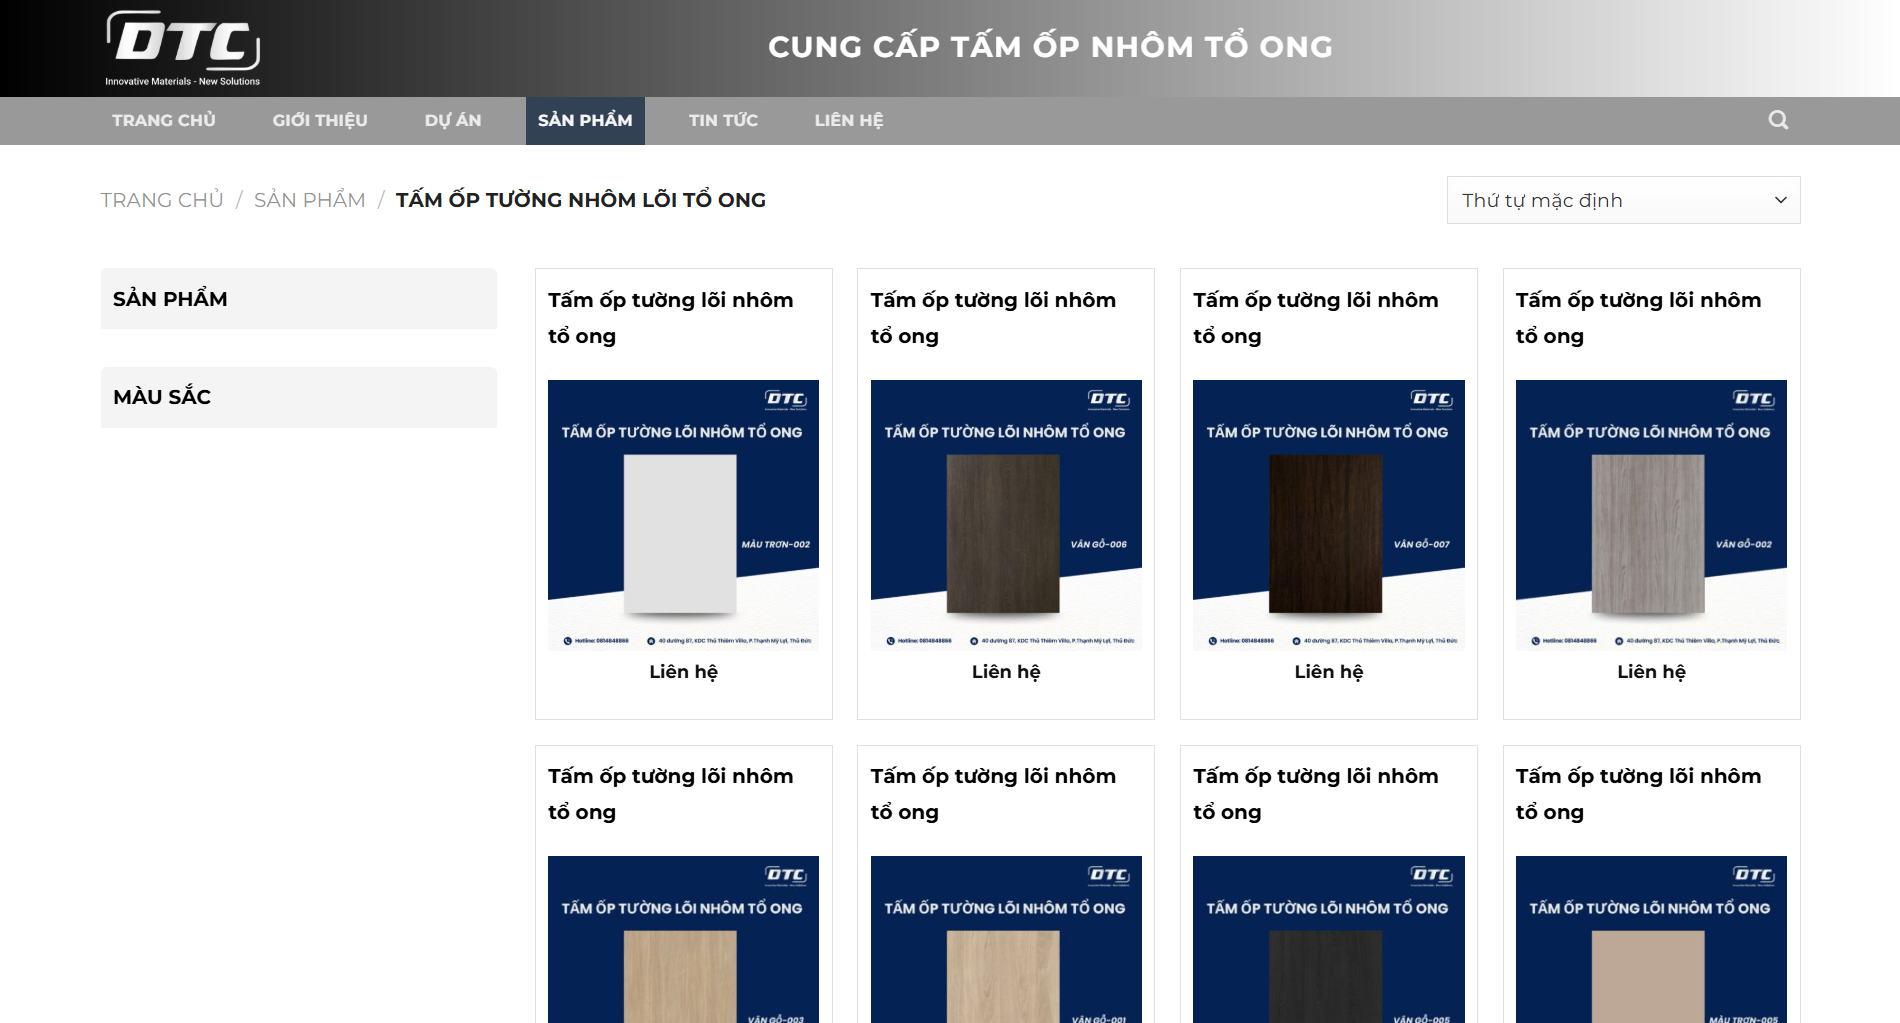Screen dimensions: 1900x1023
Task: Click SẢN PHẨM breadcrumb link
Action: click(x=309, y=200)
